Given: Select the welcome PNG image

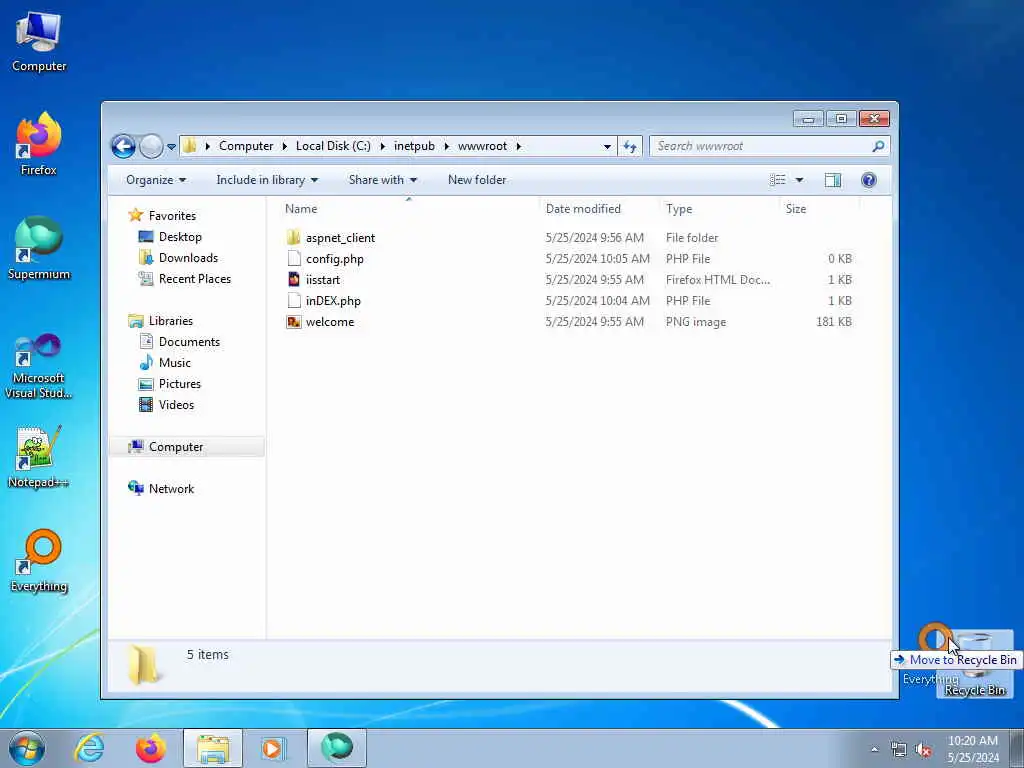Looking at the screenshot, I should pyautogui.click(x=320, y=321).
